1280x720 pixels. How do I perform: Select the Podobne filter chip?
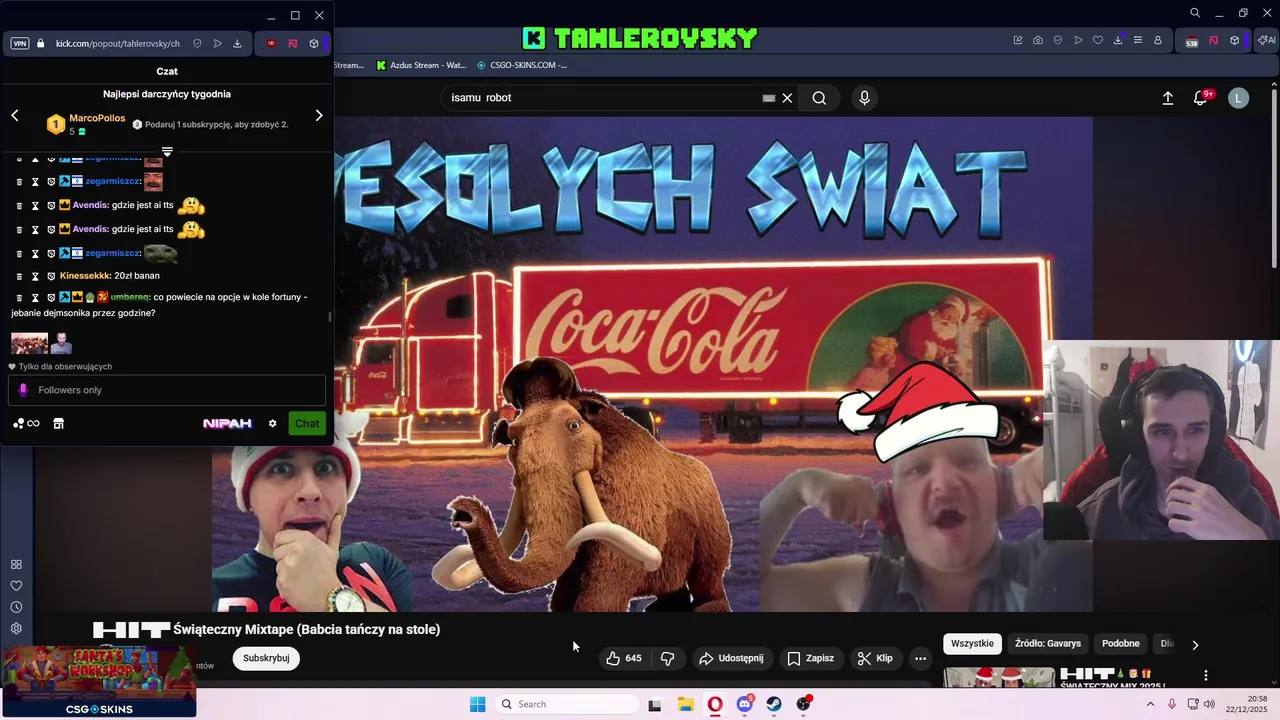(1120, 644)
